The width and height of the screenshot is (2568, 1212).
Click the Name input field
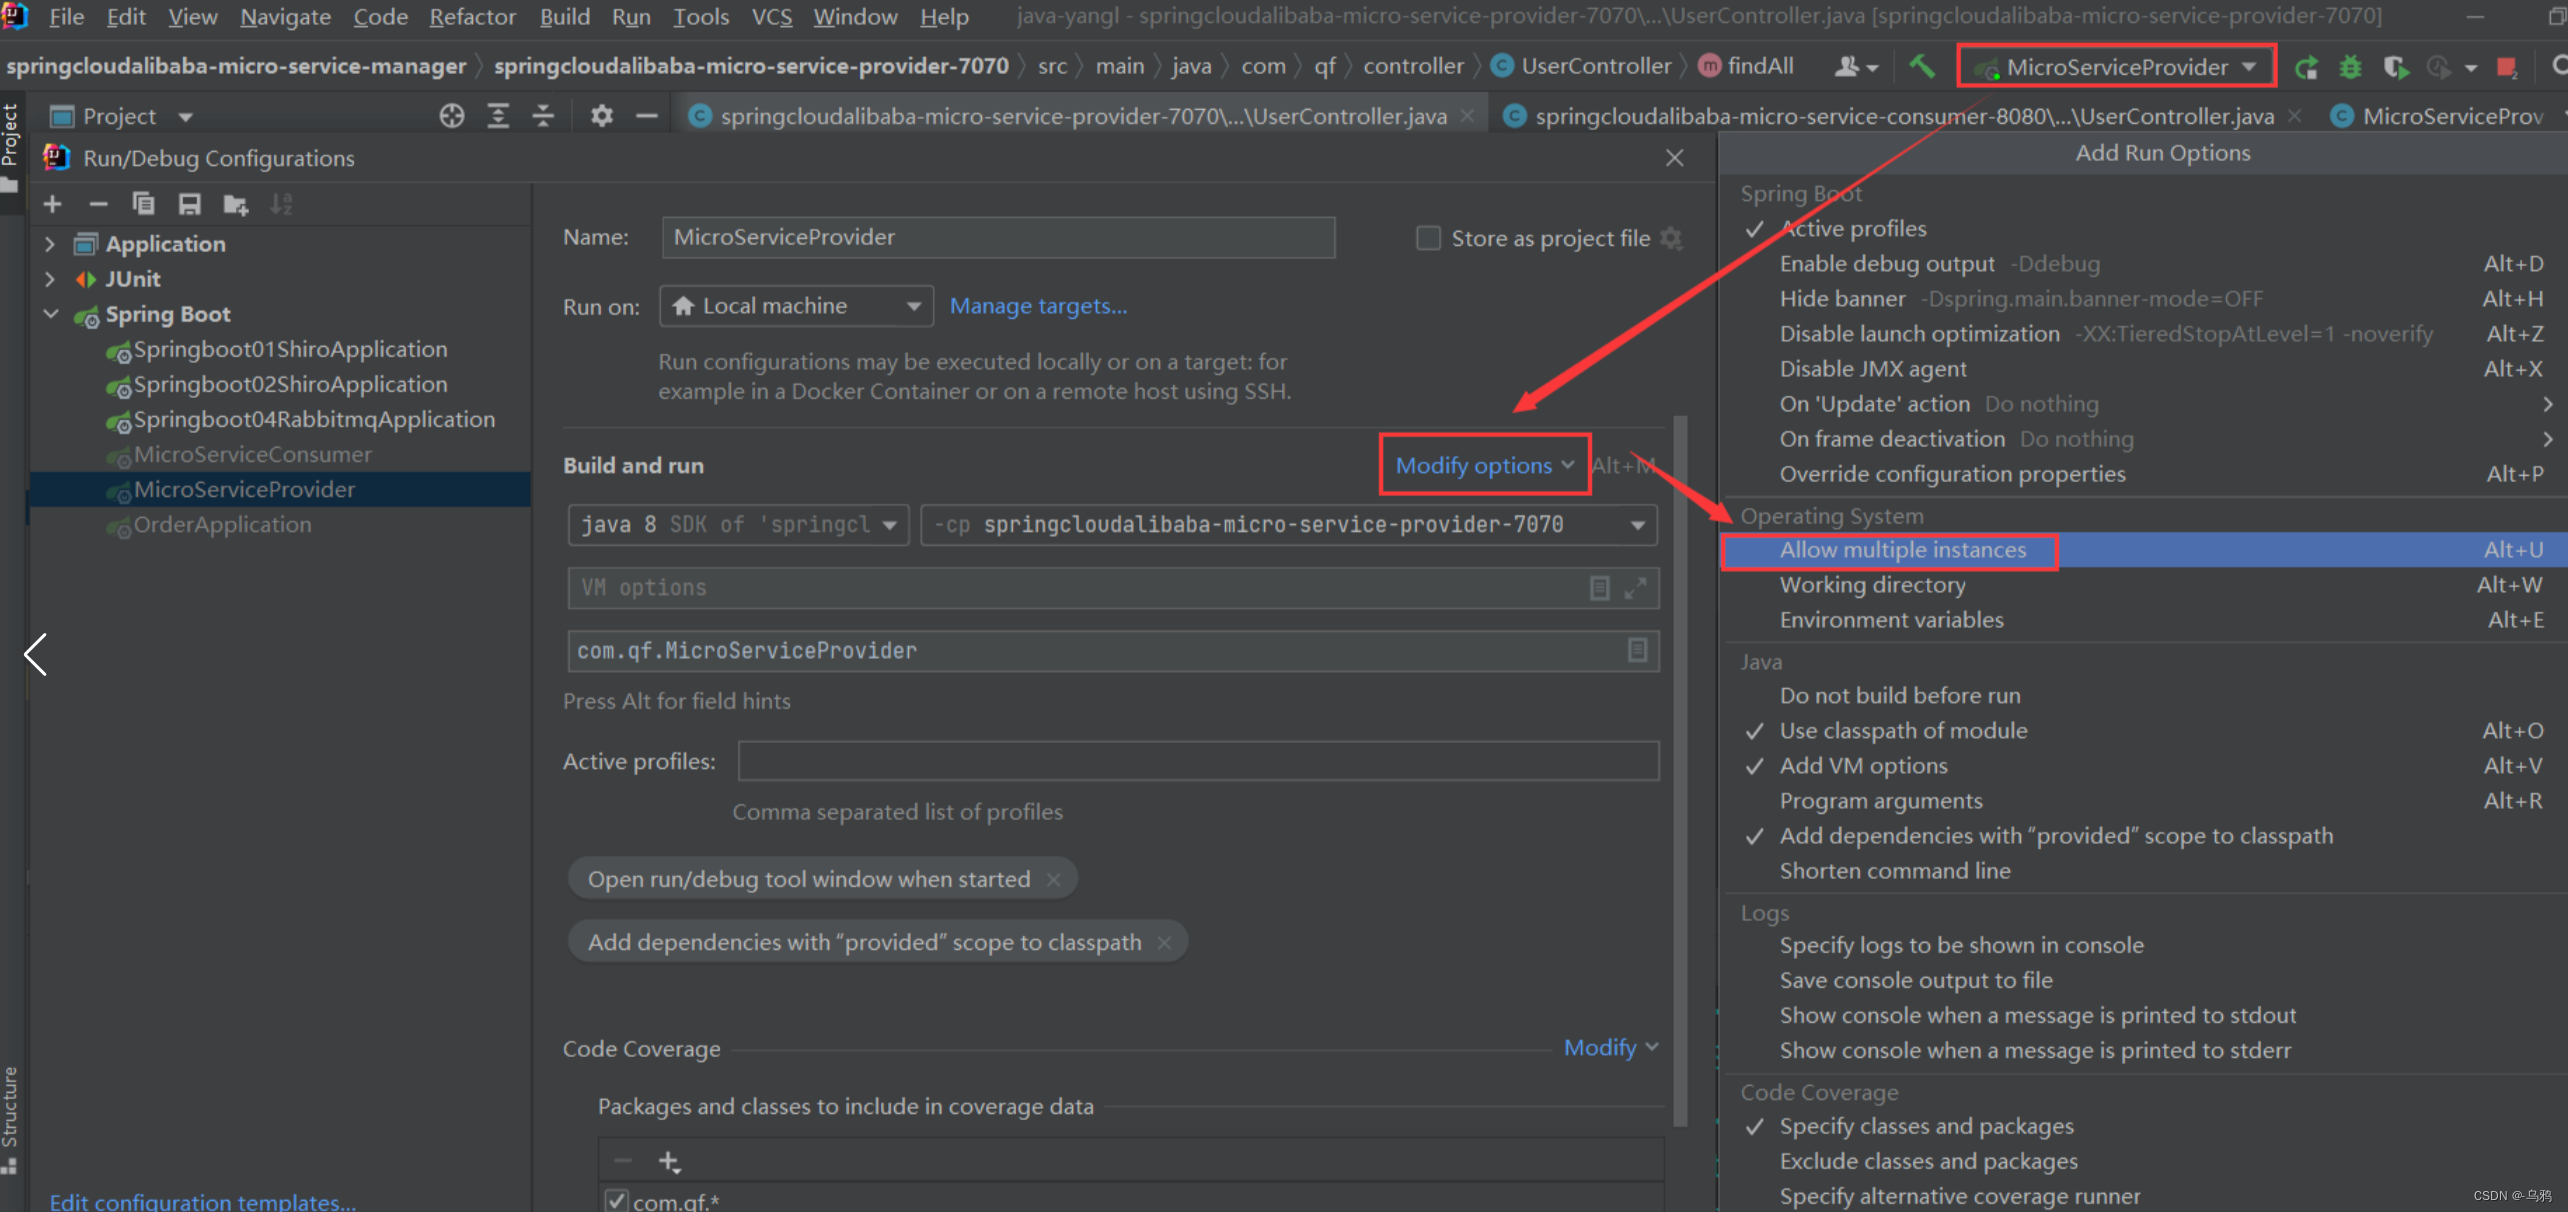[998, 238]
